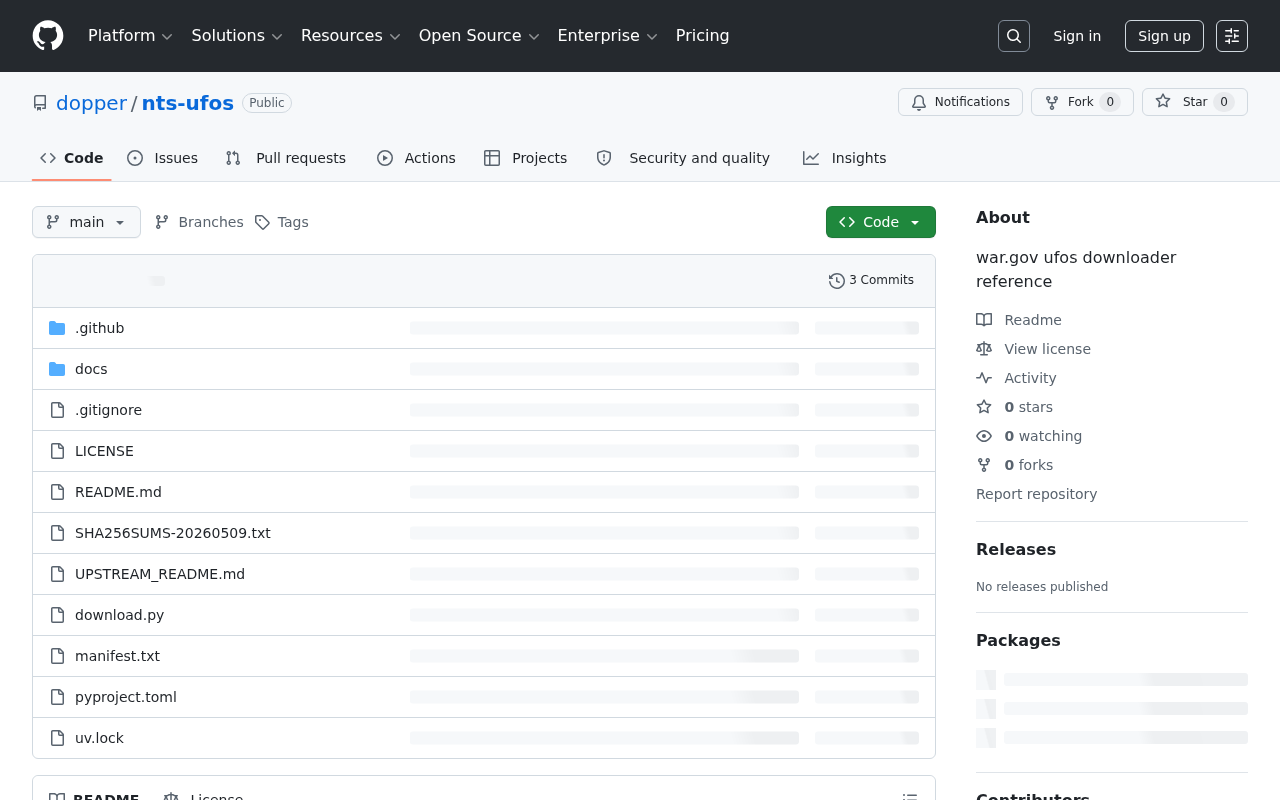Click the SHA256SUMS file icon
Image resolution: width=1280 pixels, height=800 pixels.
click(x=57, y=533)
